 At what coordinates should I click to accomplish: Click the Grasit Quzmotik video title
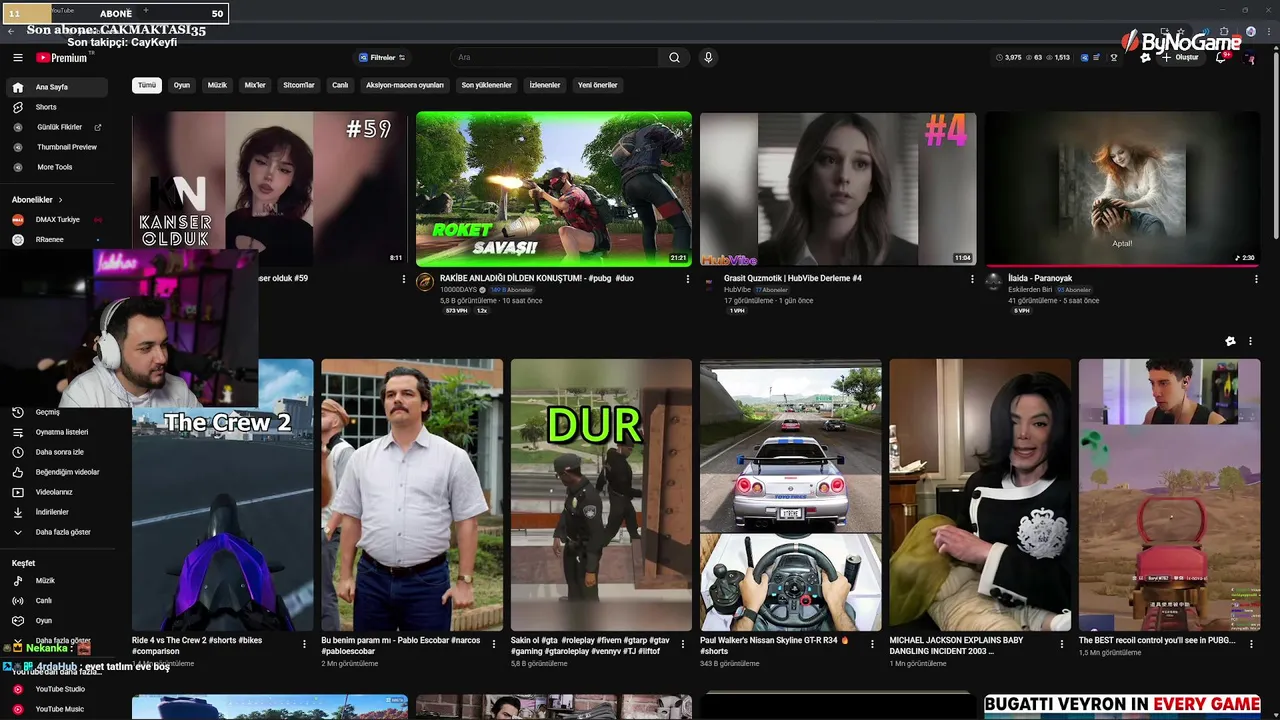click(793, 278)
